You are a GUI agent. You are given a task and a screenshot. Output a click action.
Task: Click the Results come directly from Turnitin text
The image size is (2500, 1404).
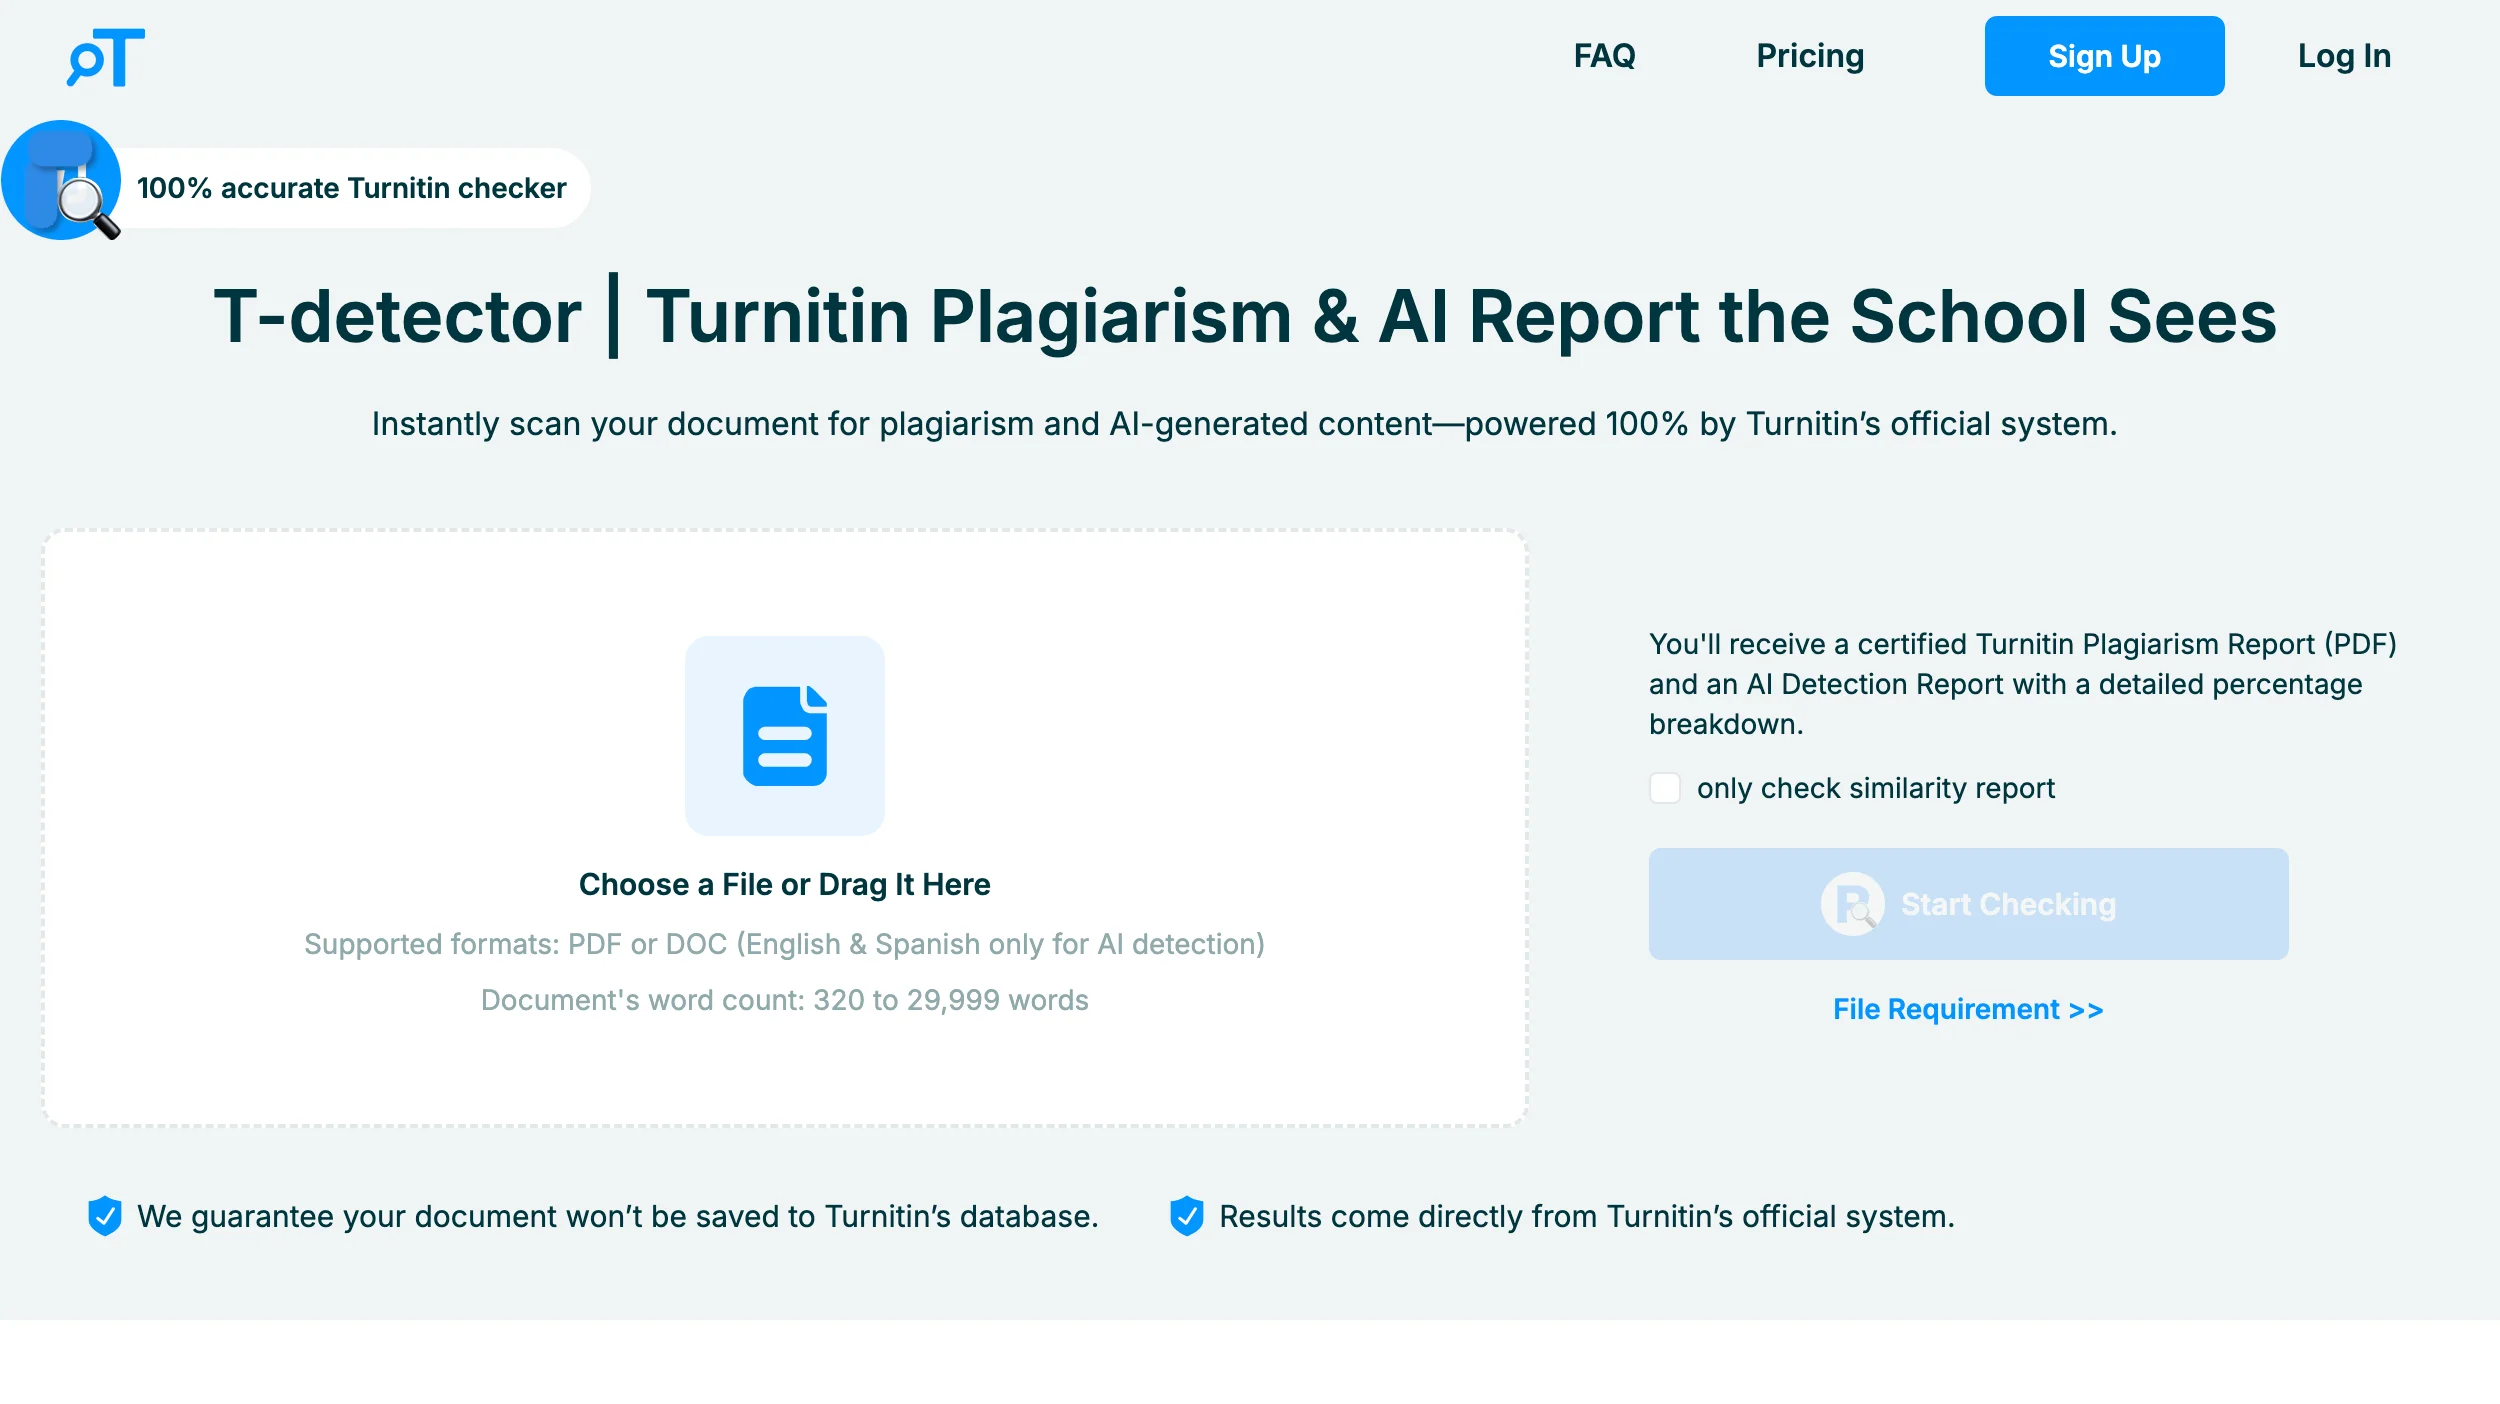click(1587, 1216)
